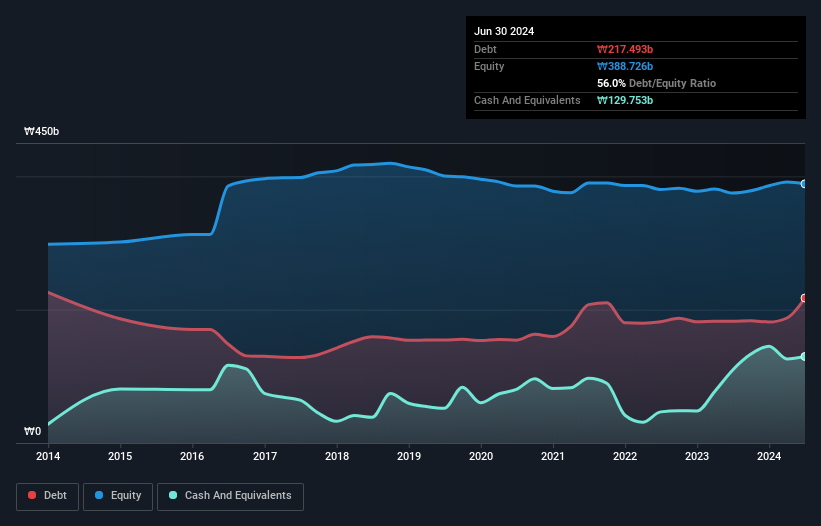This screenshot has width=821, height=526.
Task: Click Cash And Equivalents label in tooltip
Action: point(527,100)
